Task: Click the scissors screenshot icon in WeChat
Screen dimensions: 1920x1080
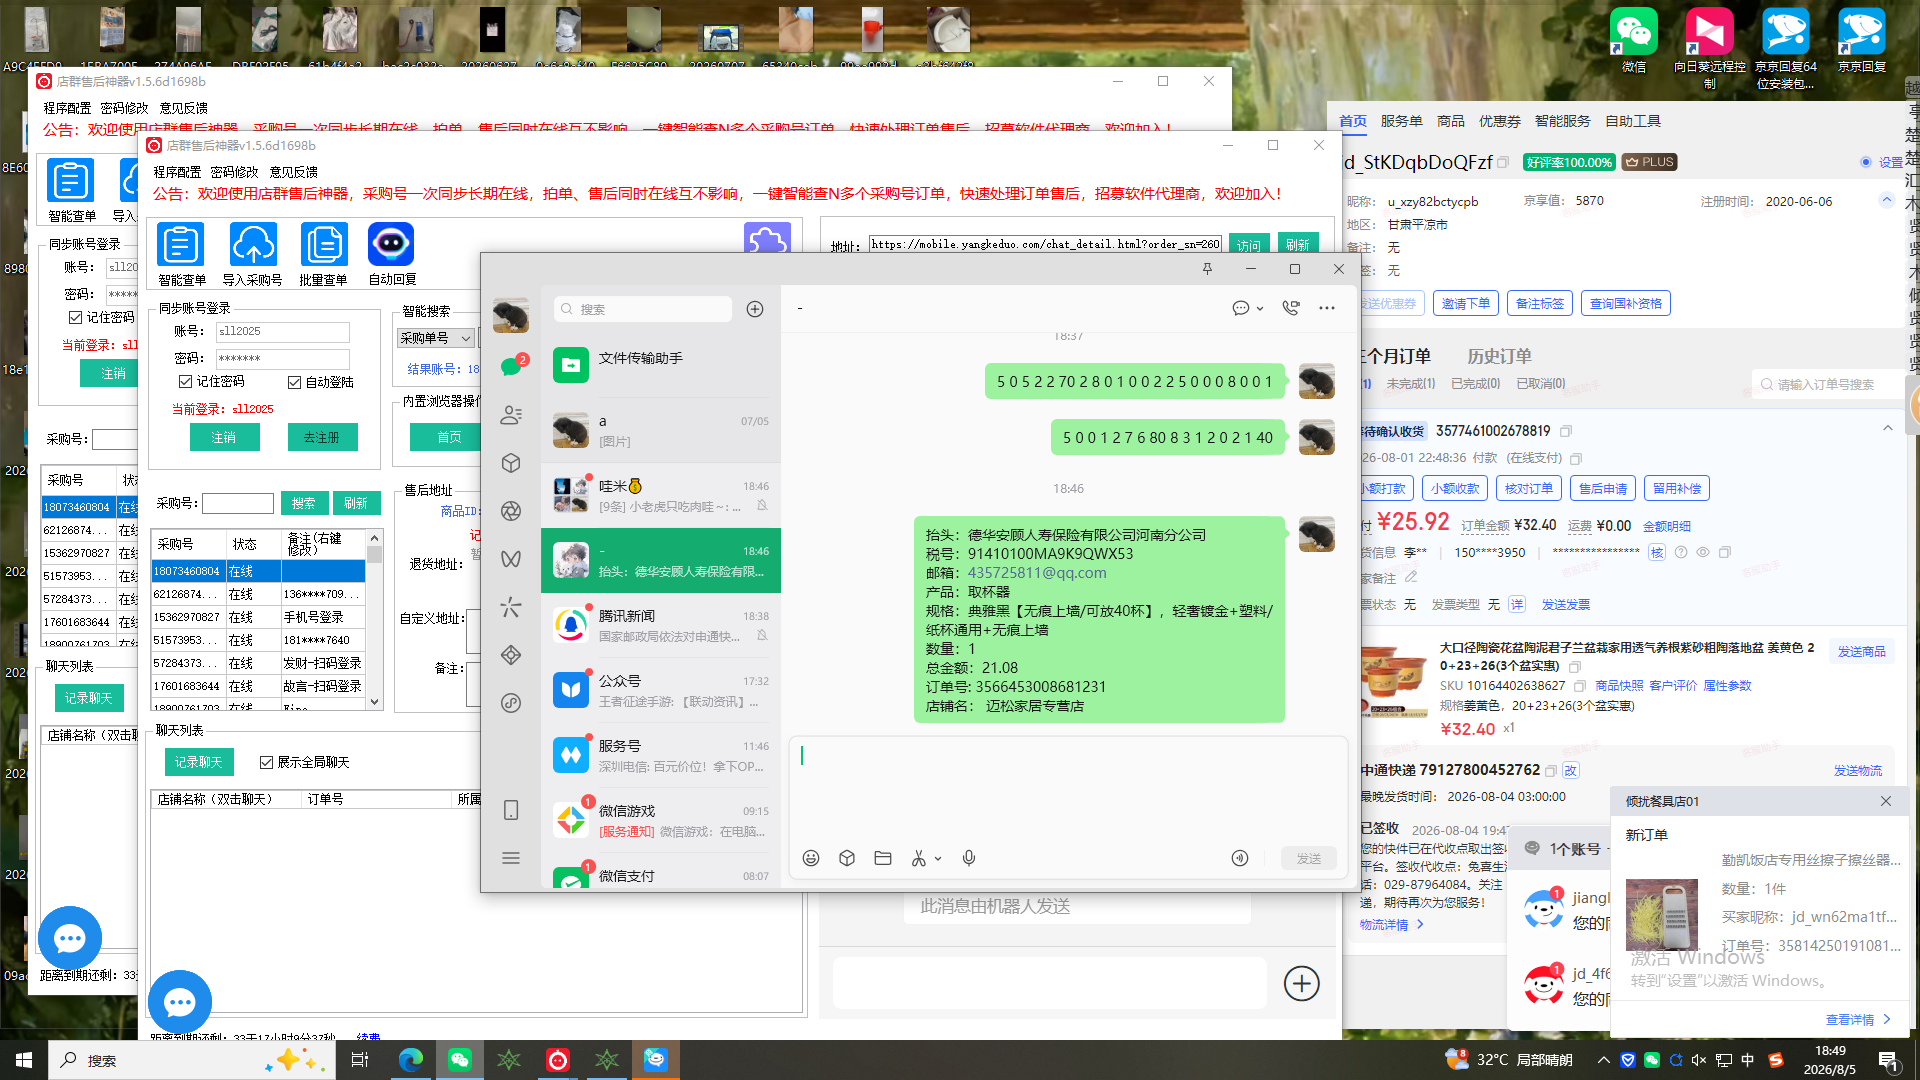Action: (x=918, y=858)
